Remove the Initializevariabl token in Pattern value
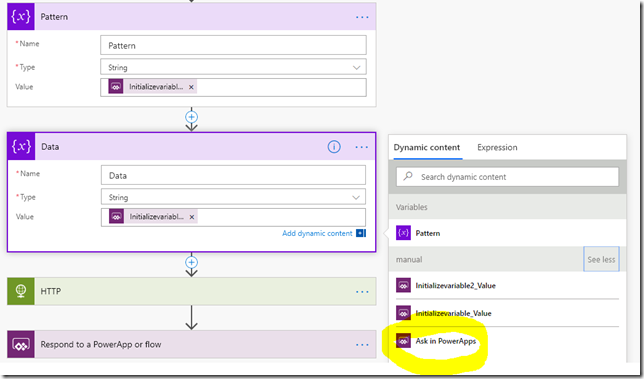The width and height of the screenshot is (644, 379). (x=191, y=87)
